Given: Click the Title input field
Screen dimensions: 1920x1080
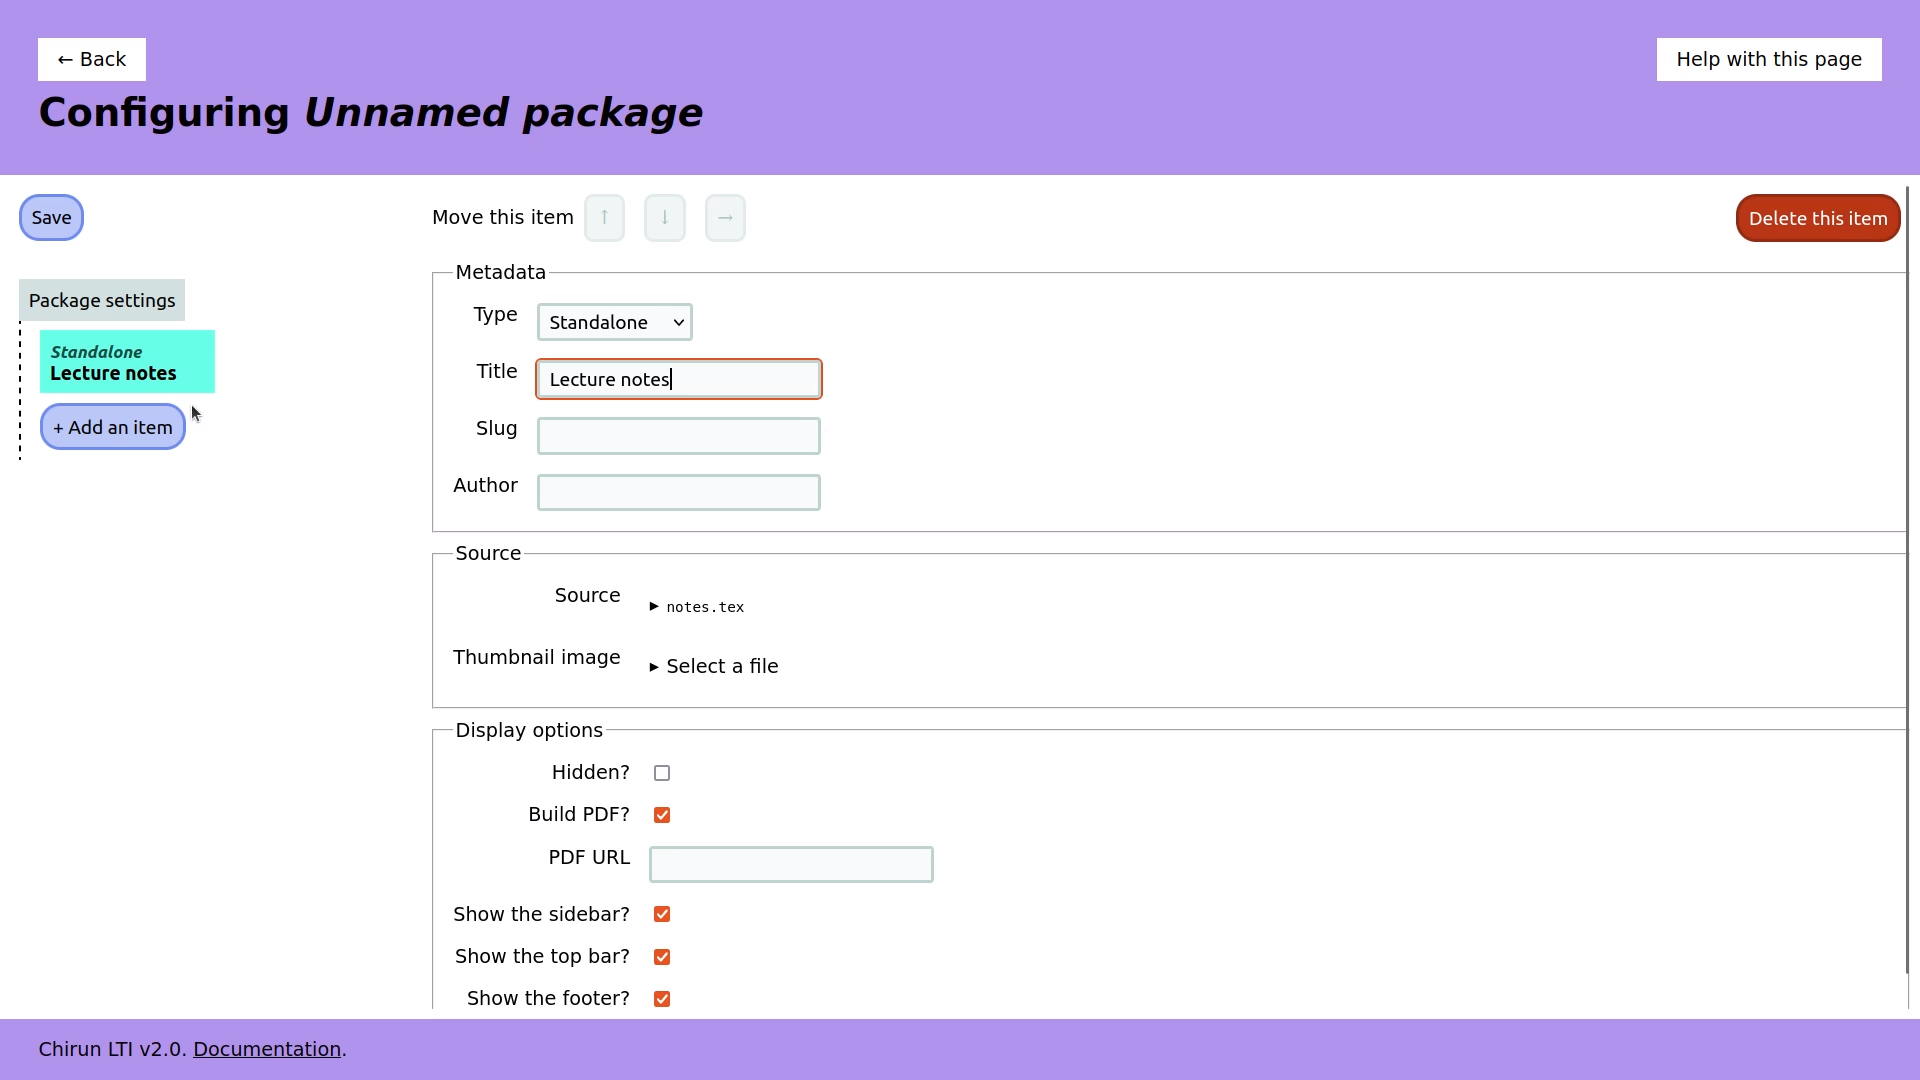Looking at the screenshot, I should [x=679, y=380].
